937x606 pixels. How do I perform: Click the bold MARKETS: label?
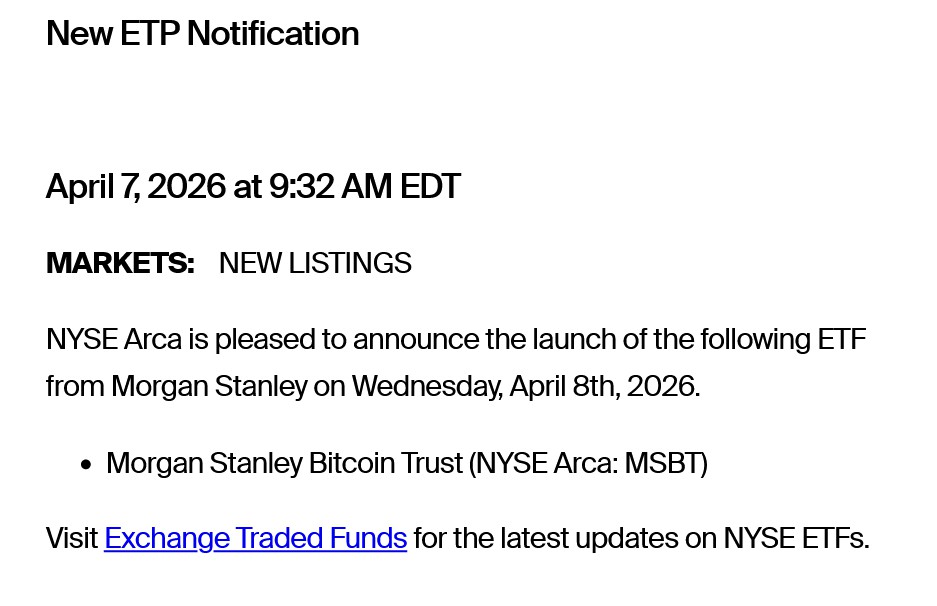point(120,263)
